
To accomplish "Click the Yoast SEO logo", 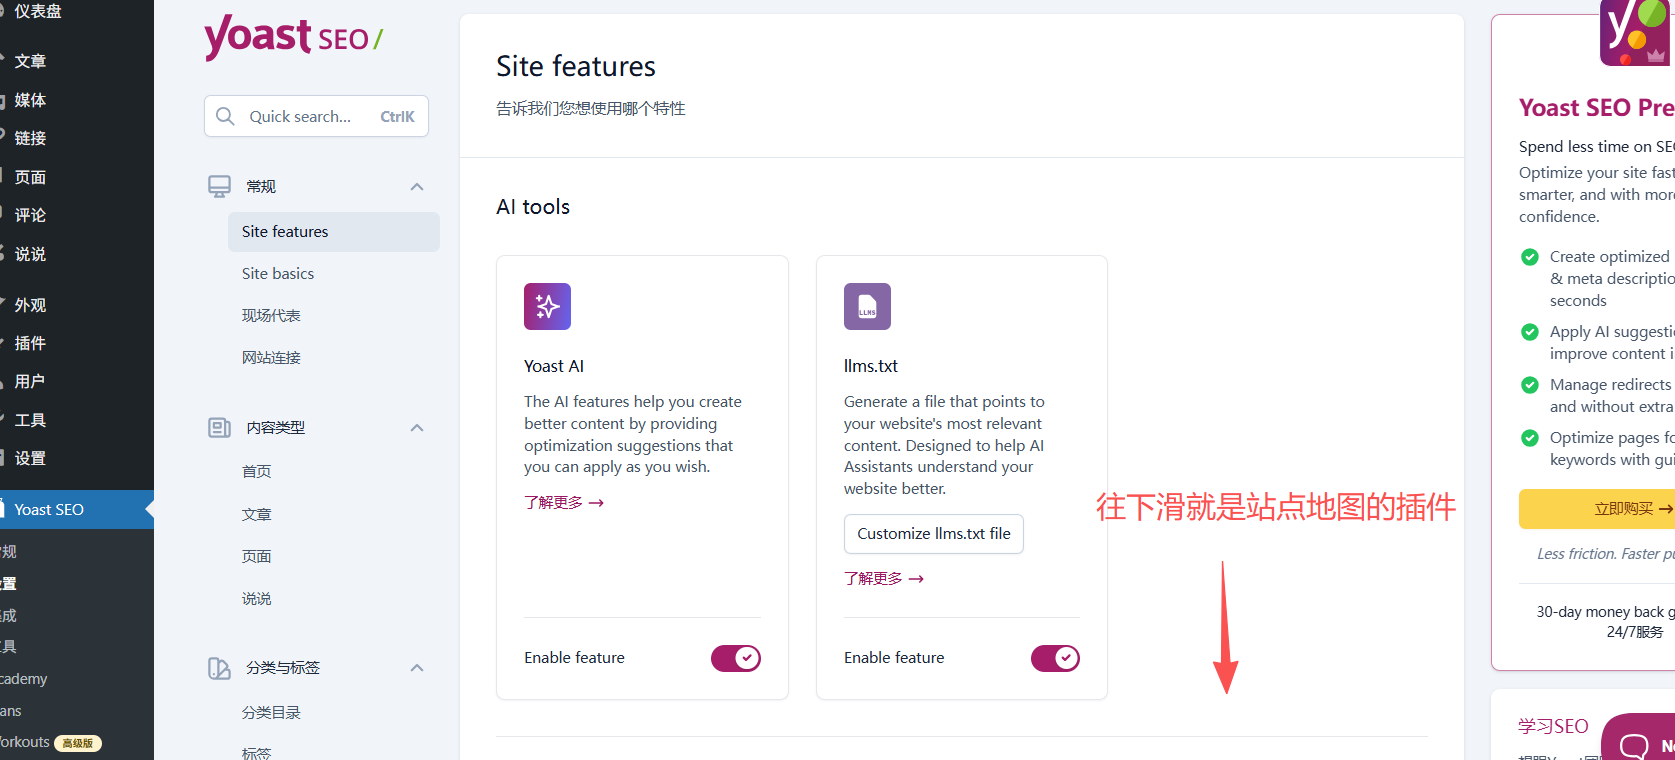I will coord(294,38).
